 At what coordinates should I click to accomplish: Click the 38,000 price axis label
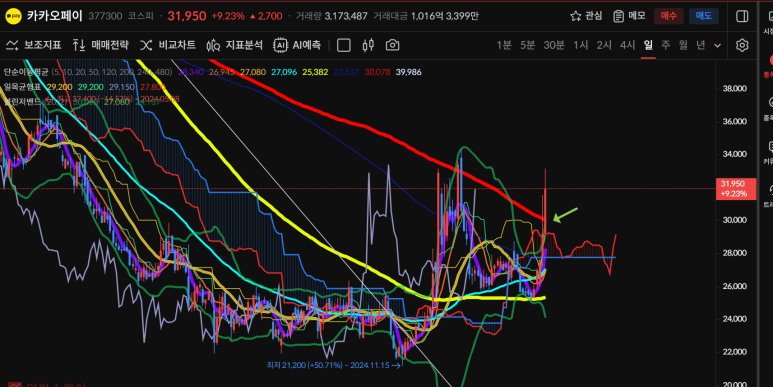tap(735, 89)
